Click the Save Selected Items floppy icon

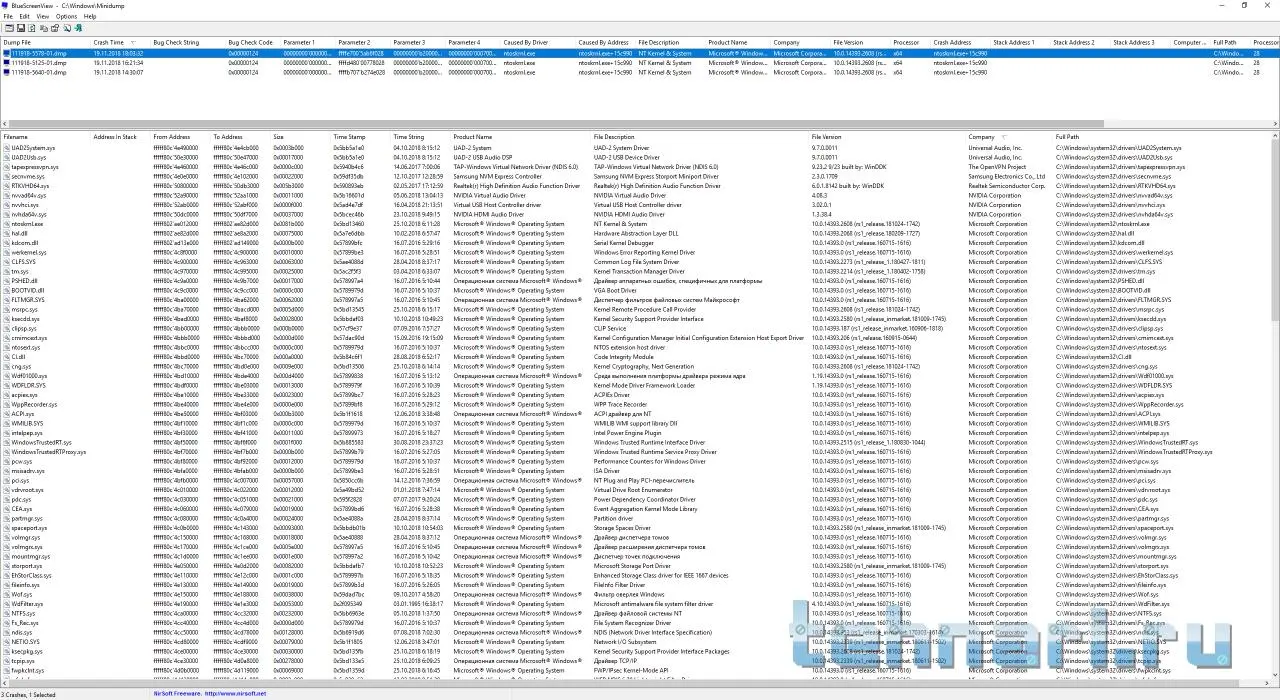click(x=21, y=28)
